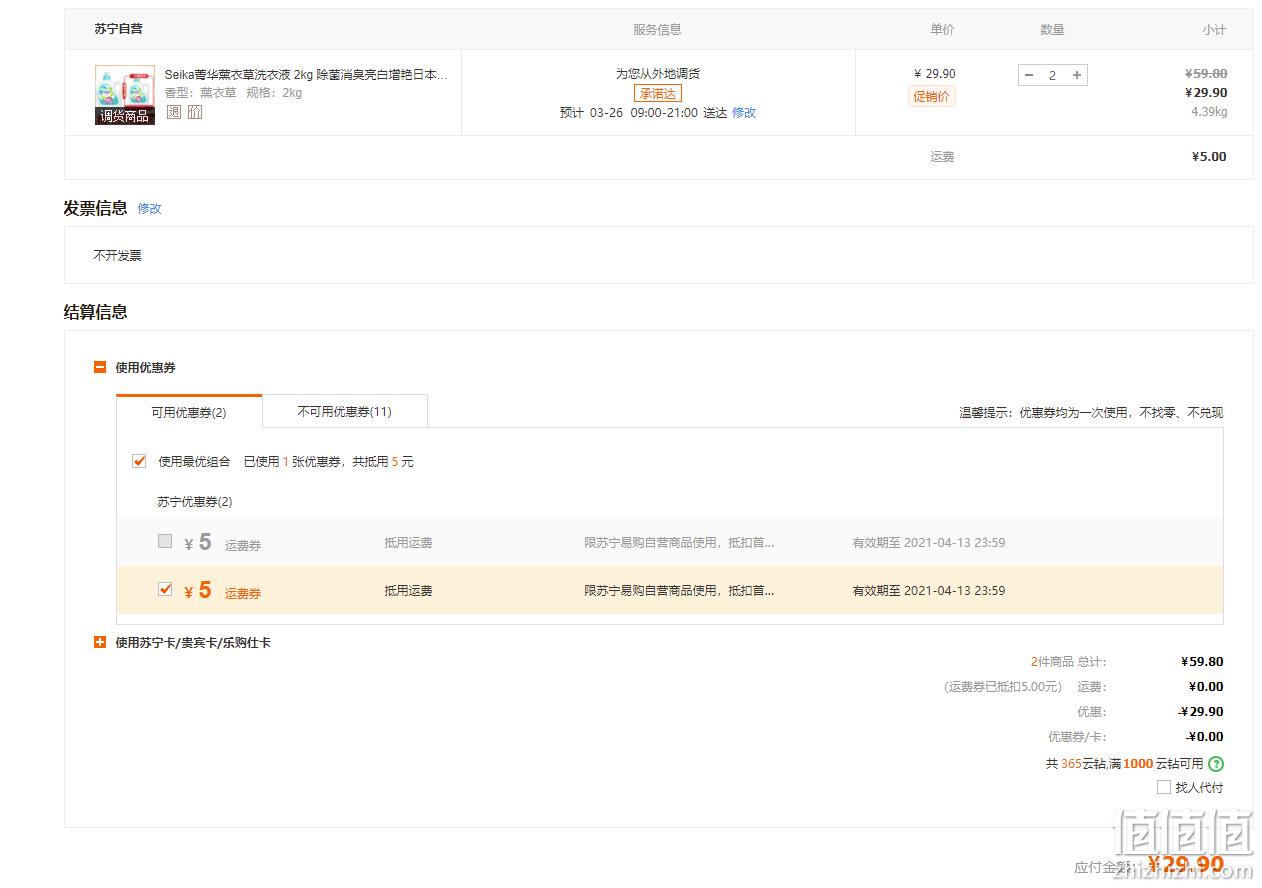Click the ¥5.00 shipping fee value
Image resolution: width=1262 pixels, height=888 pixels.
pos(1209,157)
